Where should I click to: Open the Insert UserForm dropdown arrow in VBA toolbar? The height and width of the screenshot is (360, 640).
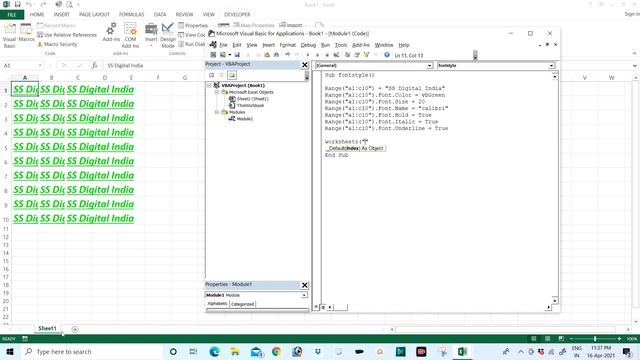point(230,55)
